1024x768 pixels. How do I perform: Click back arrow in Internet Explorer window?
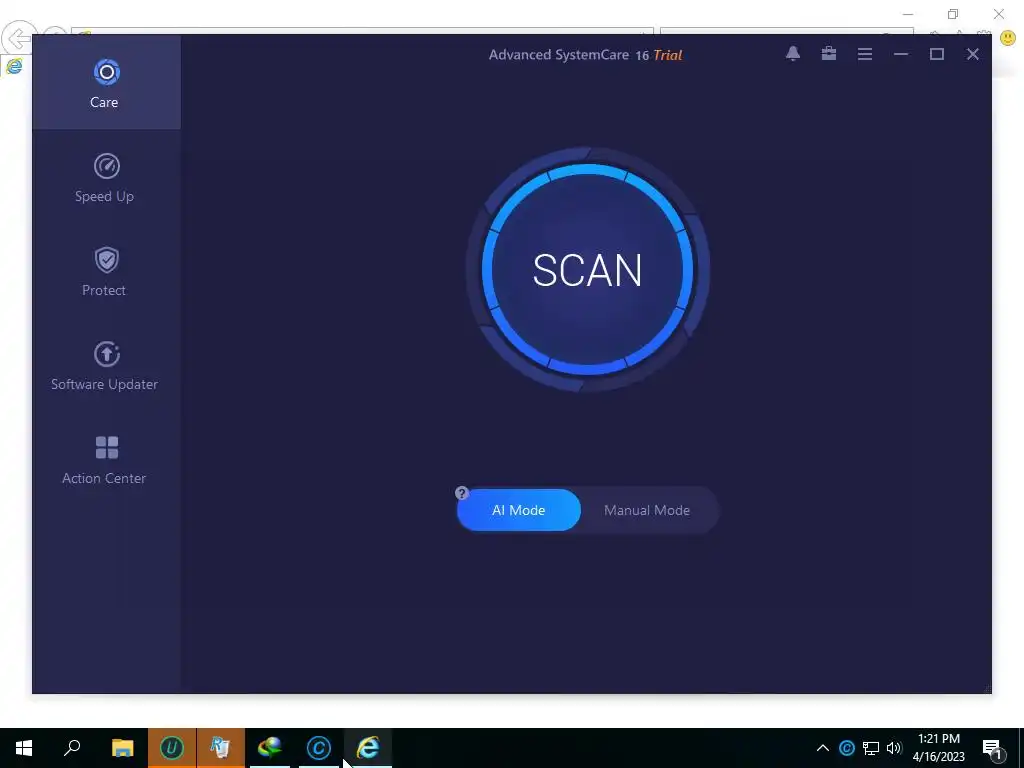click(x=18, y=39)
